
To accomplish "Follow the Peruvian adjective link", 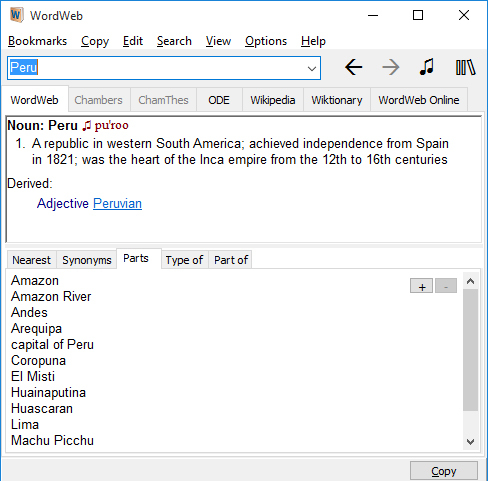I will point(117,203).
